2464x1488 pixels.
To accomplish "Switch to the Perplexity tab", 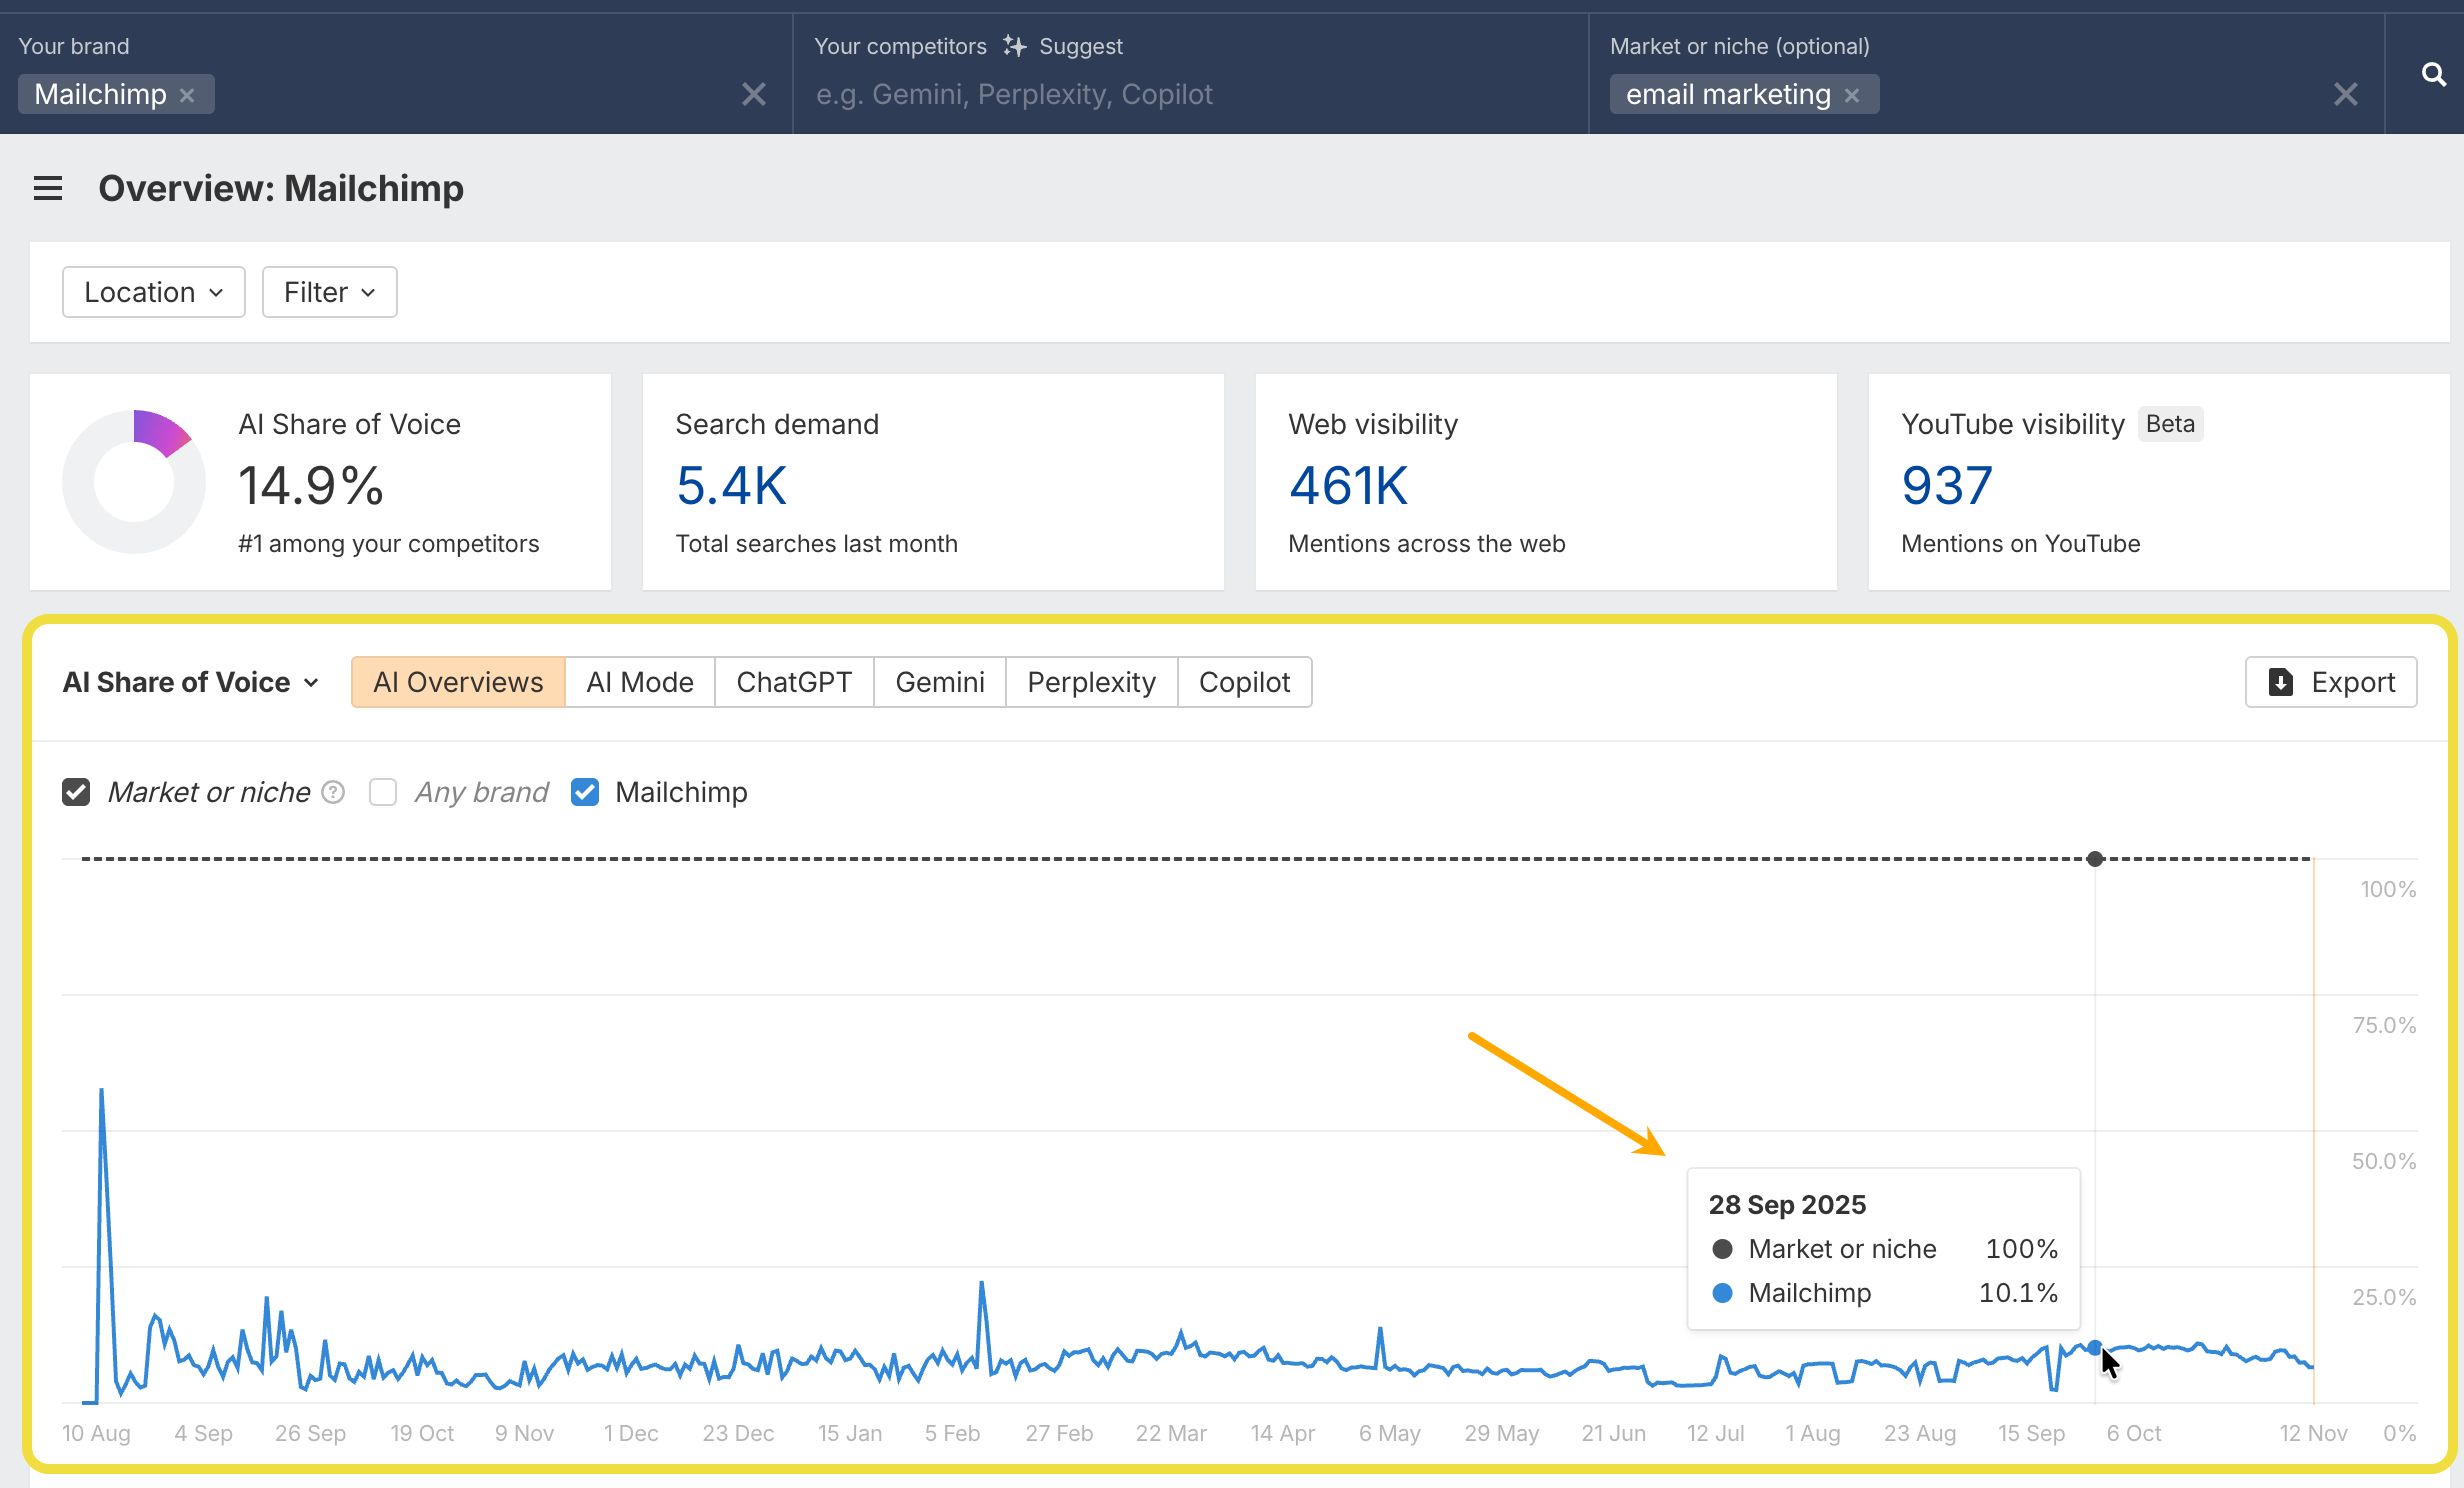I will [x=1091, y=682].
